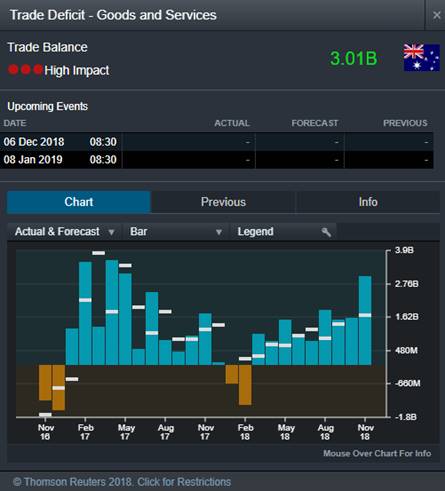Screen dimensions: 445x491
Task: Close the Trade Deficit panel
Action: coord(436,15)
